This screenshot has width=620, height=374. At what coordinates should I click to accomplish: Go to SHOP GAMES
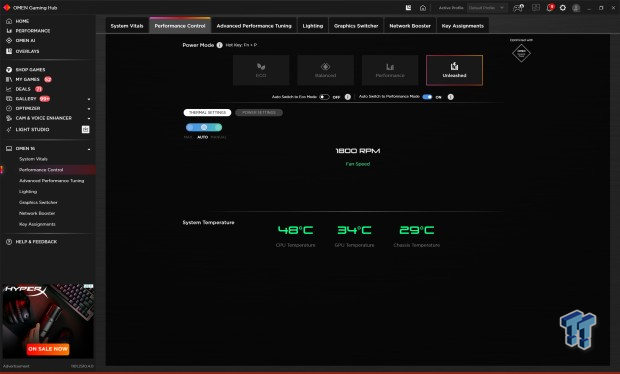tap(30, 70)
